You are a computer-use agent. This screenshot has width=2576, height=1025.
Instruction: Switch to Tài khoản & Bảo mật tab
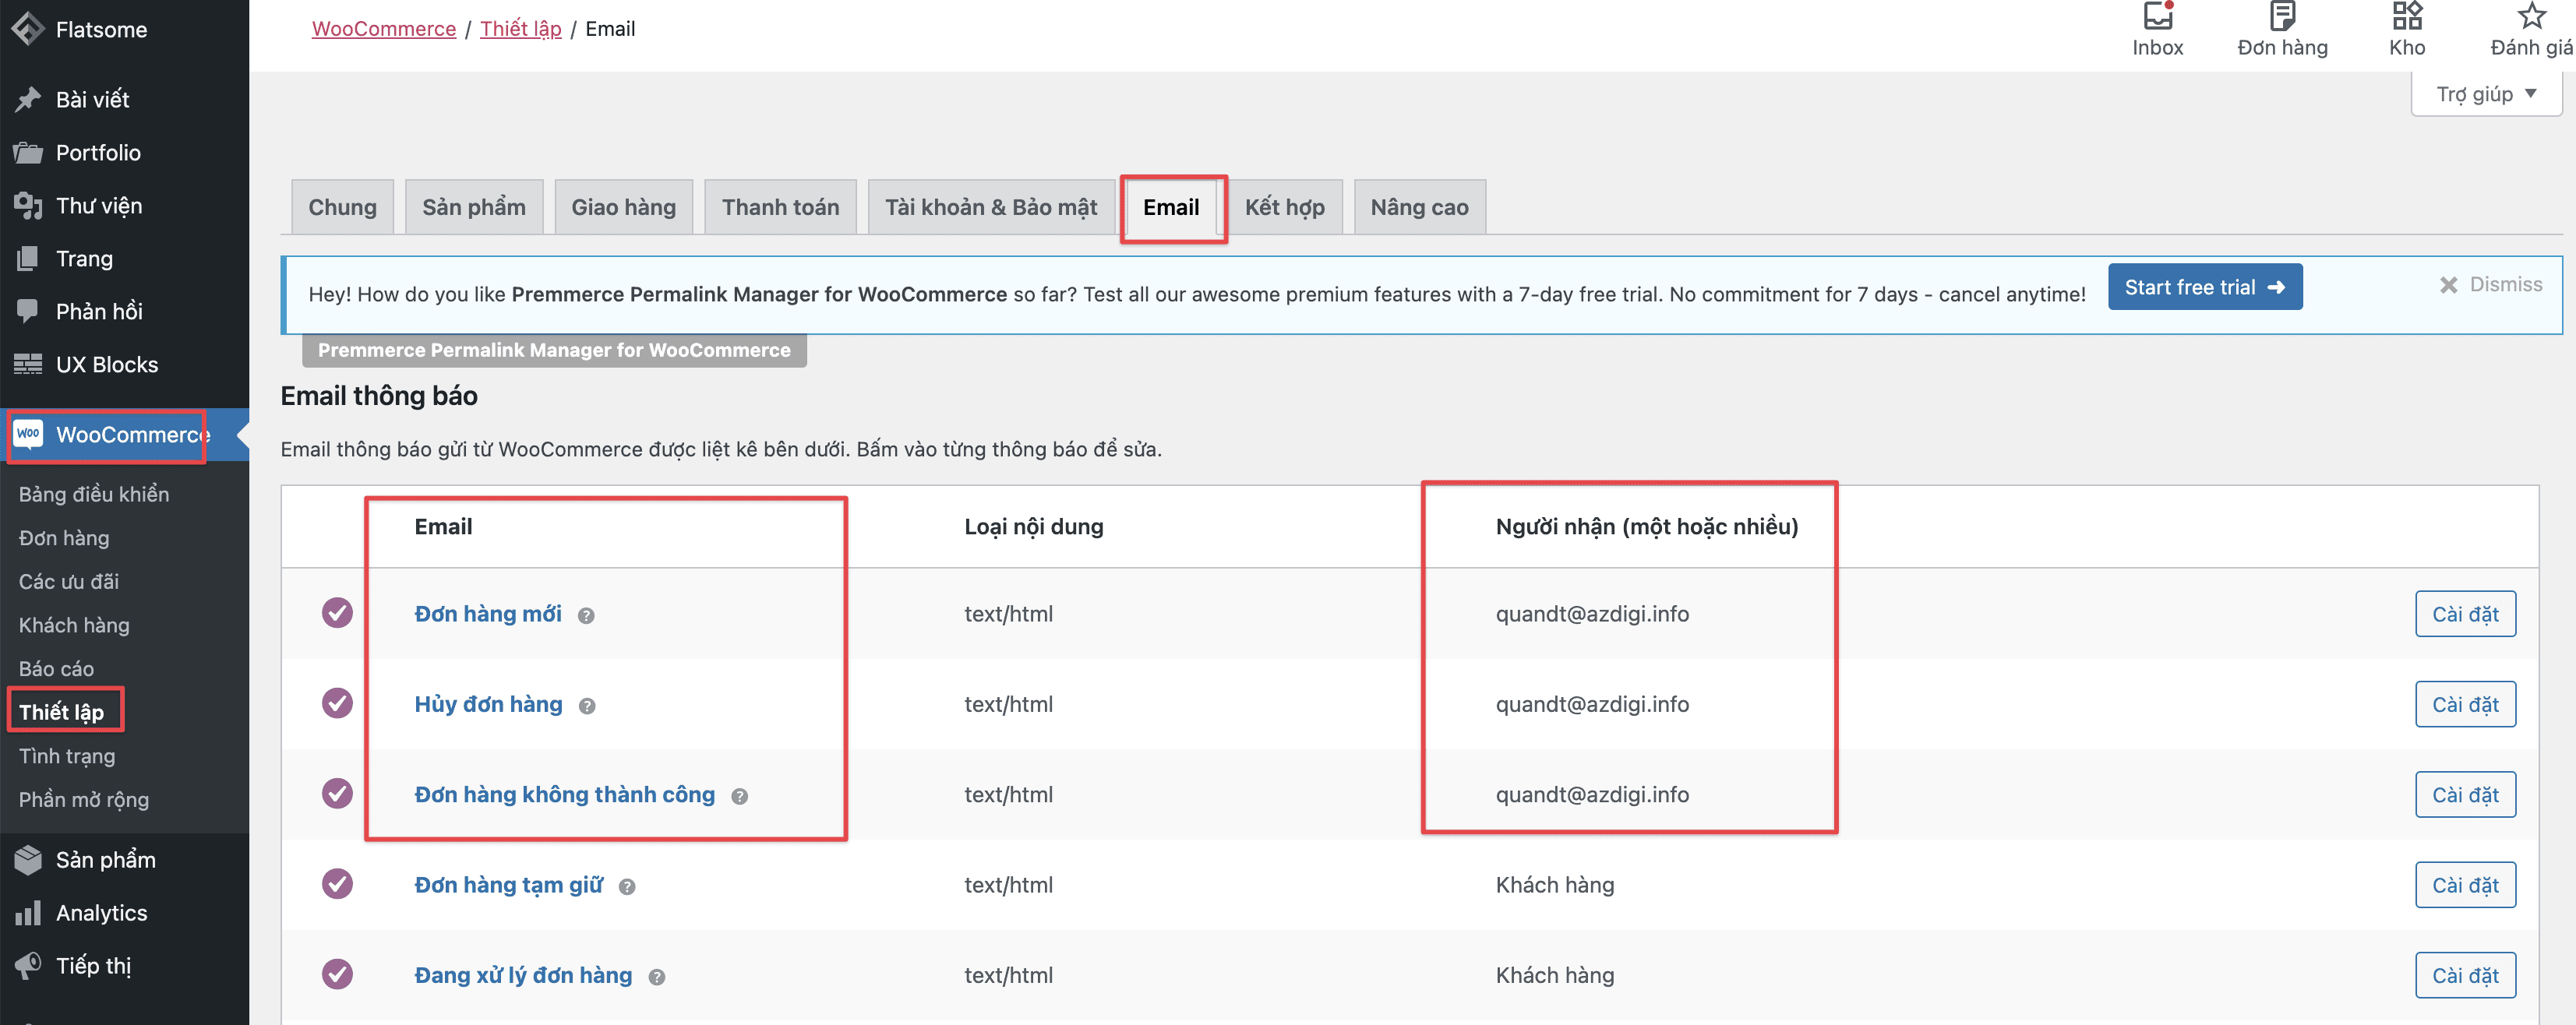coord(991,207)
